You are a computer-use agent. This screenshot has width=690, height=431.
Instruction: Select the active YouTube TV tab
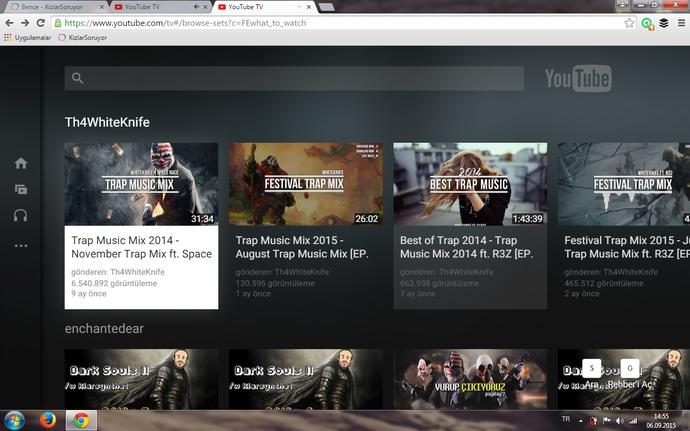(263, 7)
